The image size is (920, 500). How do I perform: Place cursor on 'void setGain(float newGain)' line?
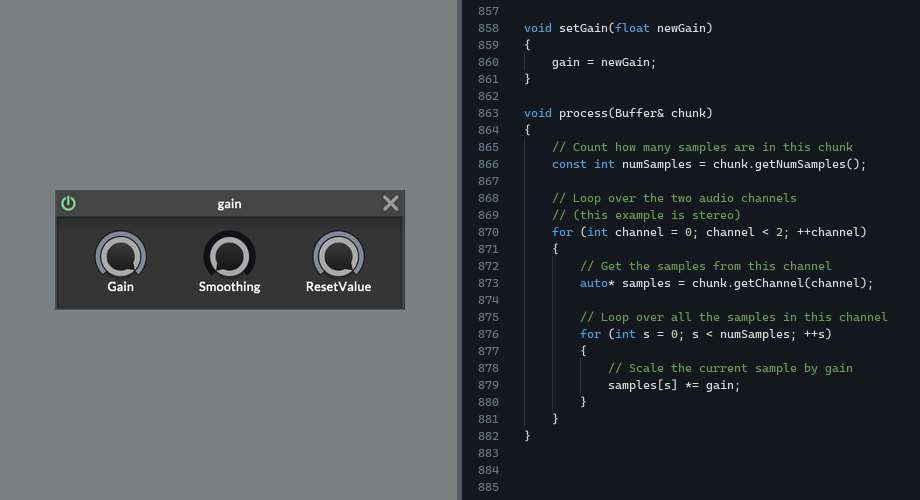618,28
